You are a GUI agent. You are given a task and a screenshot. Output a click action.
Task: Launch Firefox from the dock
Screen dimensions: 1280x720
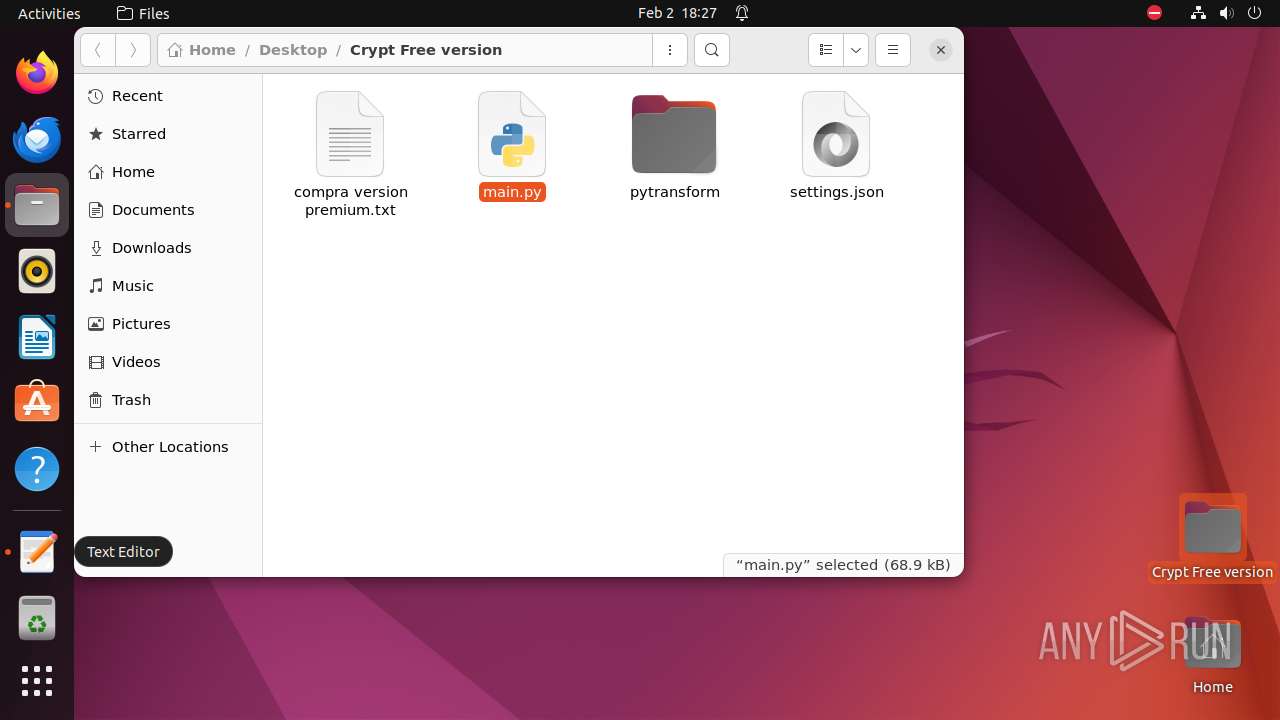pyautogui.click(x=37, y=73)
